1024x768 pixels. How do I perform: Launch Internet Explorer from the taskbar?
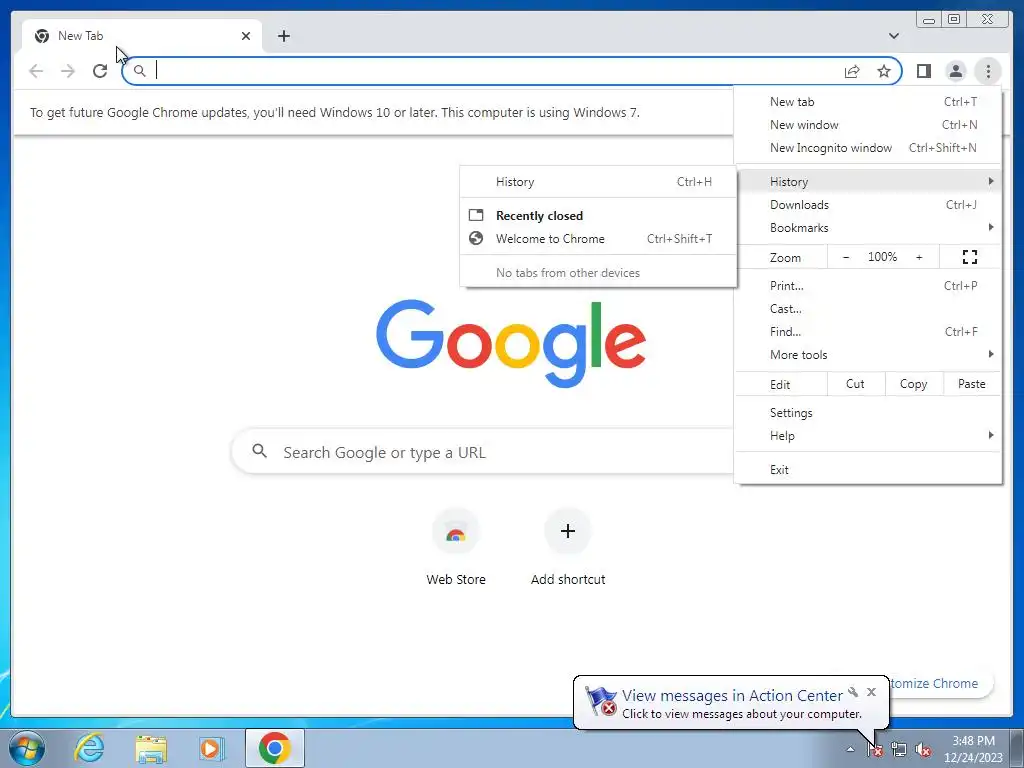pos(89,748)
